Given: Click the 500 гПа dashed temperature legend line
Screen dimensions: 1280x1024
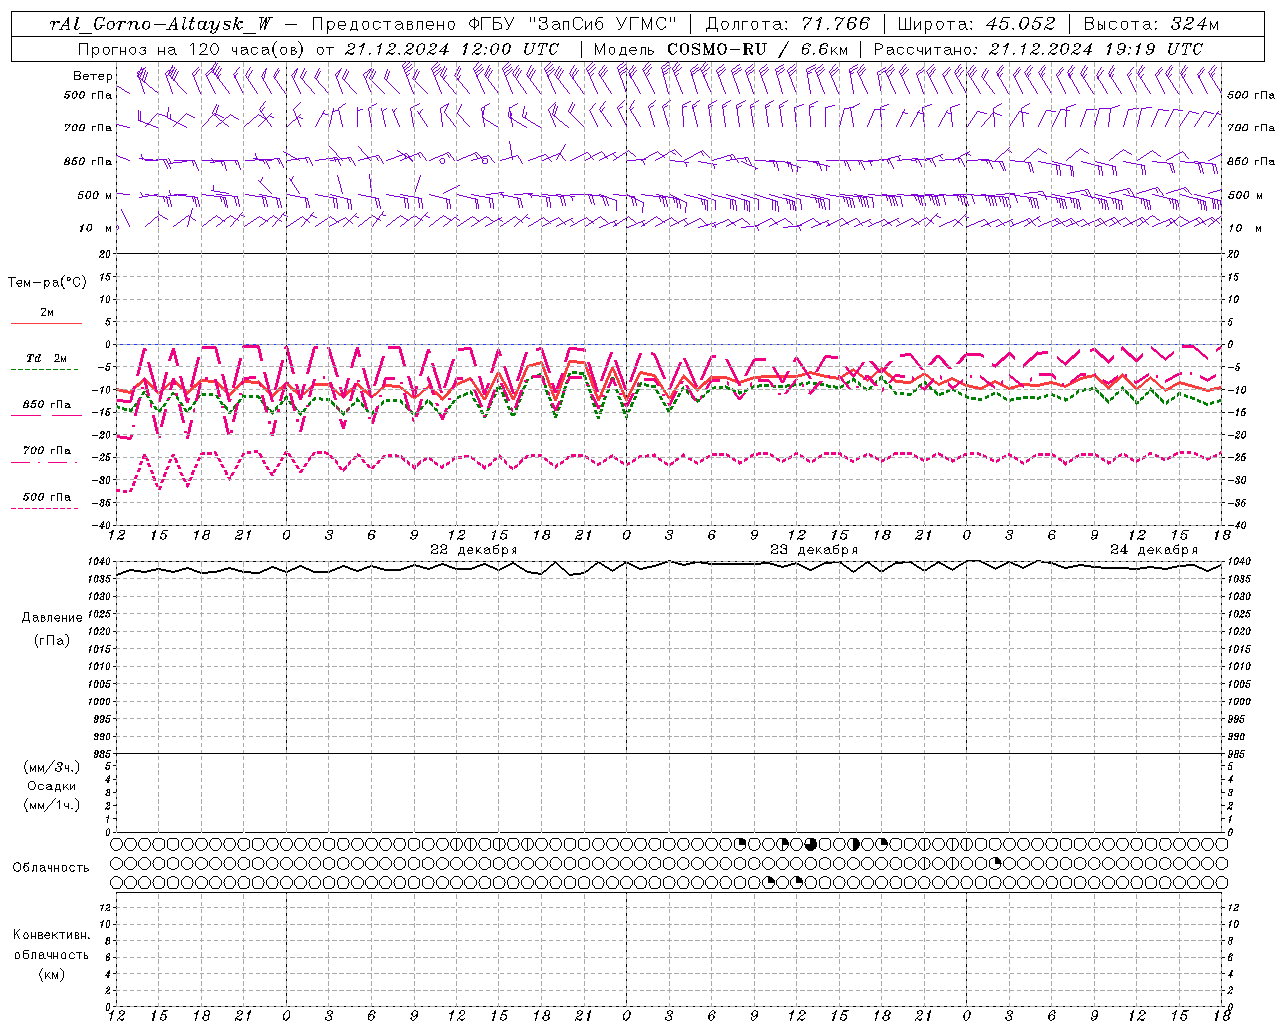Looking at the screenshot, I should [x=46, y=508].
